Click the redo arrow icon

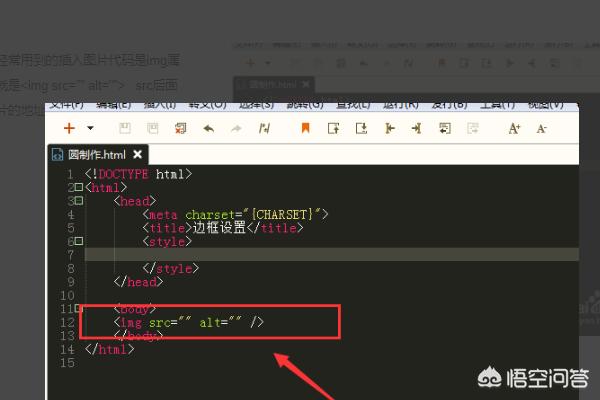pyautogui.click(x=236, y=128)
